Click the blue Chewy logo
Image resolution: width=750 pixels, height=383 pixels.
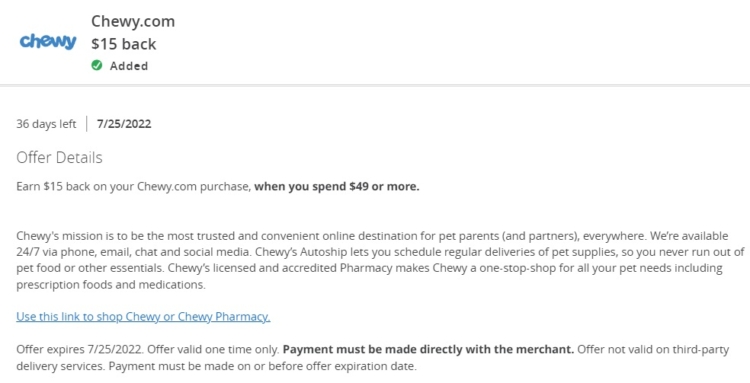[48, 42]
